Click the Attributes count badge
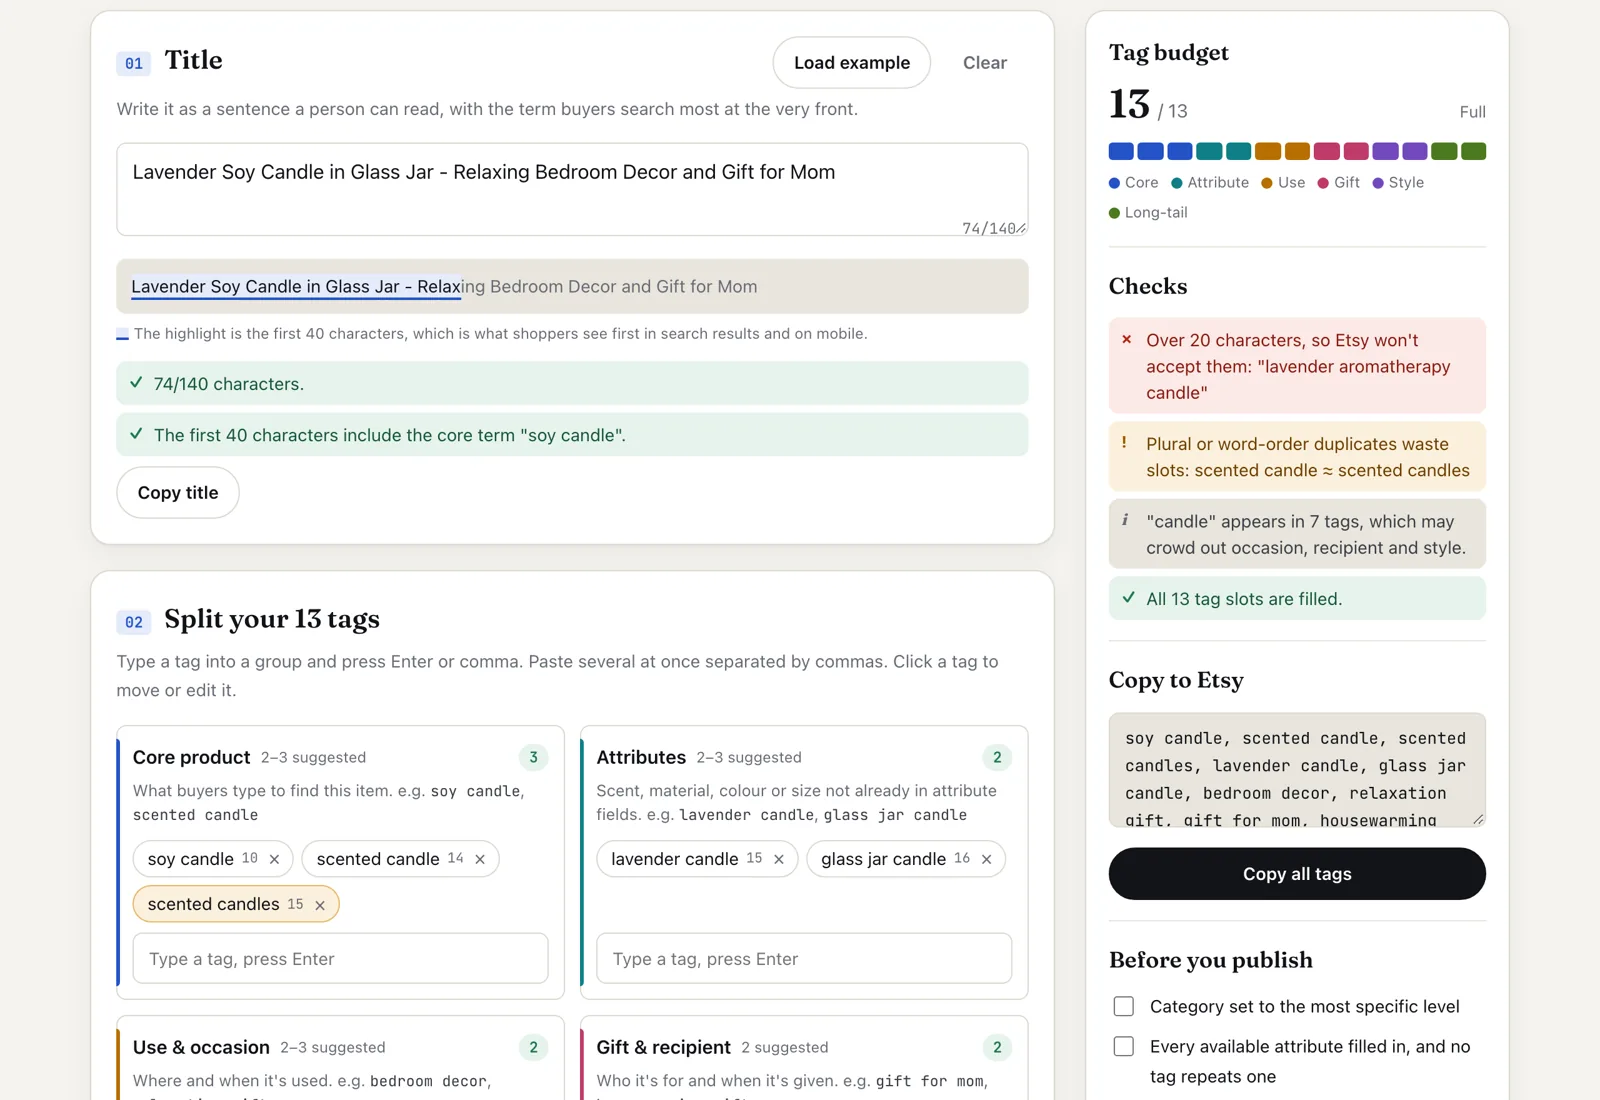The width and height of the screenshot is (1600, 1100). (997, 758)
